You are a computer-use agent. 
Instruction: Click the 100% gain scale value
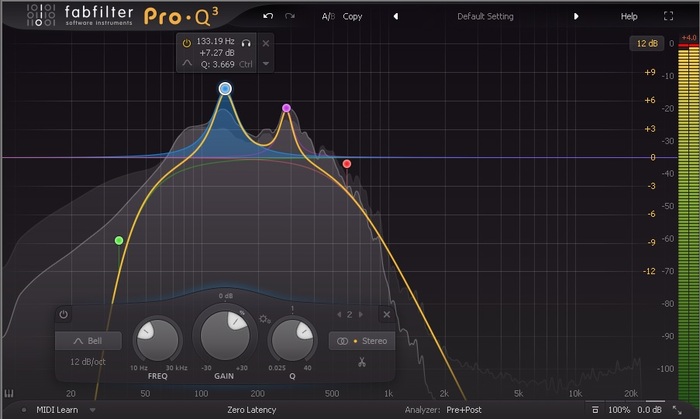[x=619, y=410]
